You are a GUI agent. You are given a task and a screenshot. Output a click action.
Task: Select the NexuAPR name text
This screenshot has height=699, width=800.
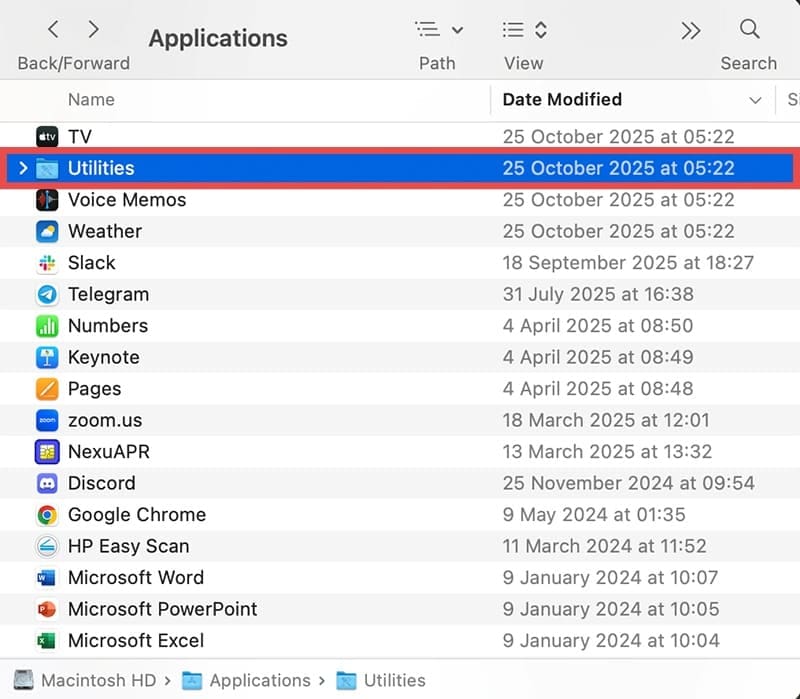(109, 452)
